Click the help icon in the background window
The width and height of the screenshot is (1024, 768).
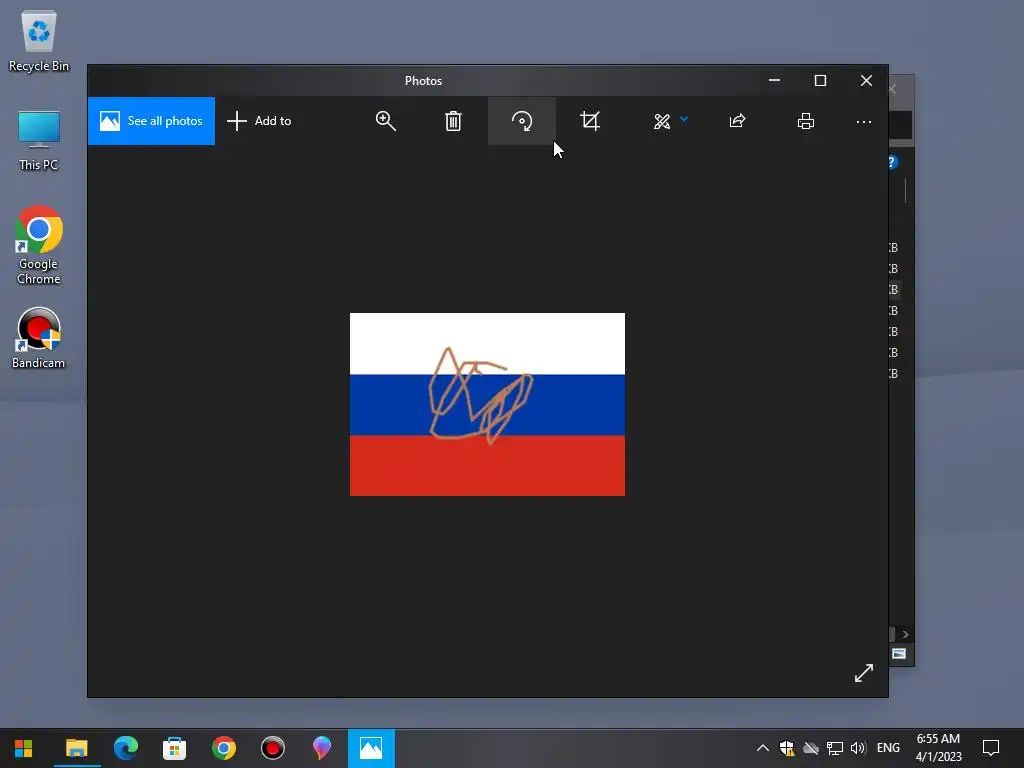[x=893, y=162]
